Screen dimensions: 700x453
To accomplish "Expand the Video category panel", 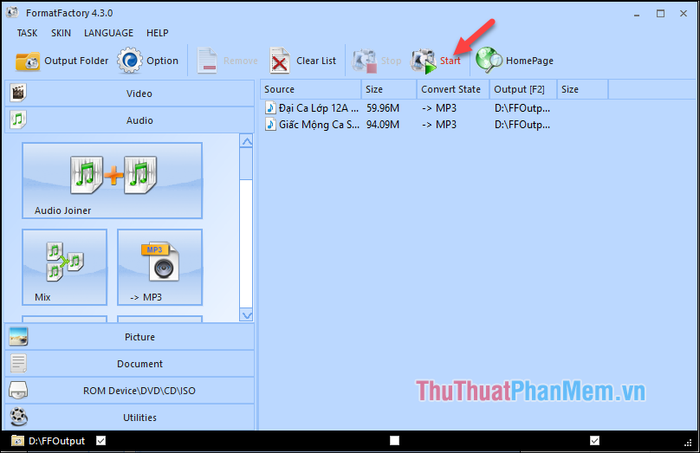I will [129, 93].
